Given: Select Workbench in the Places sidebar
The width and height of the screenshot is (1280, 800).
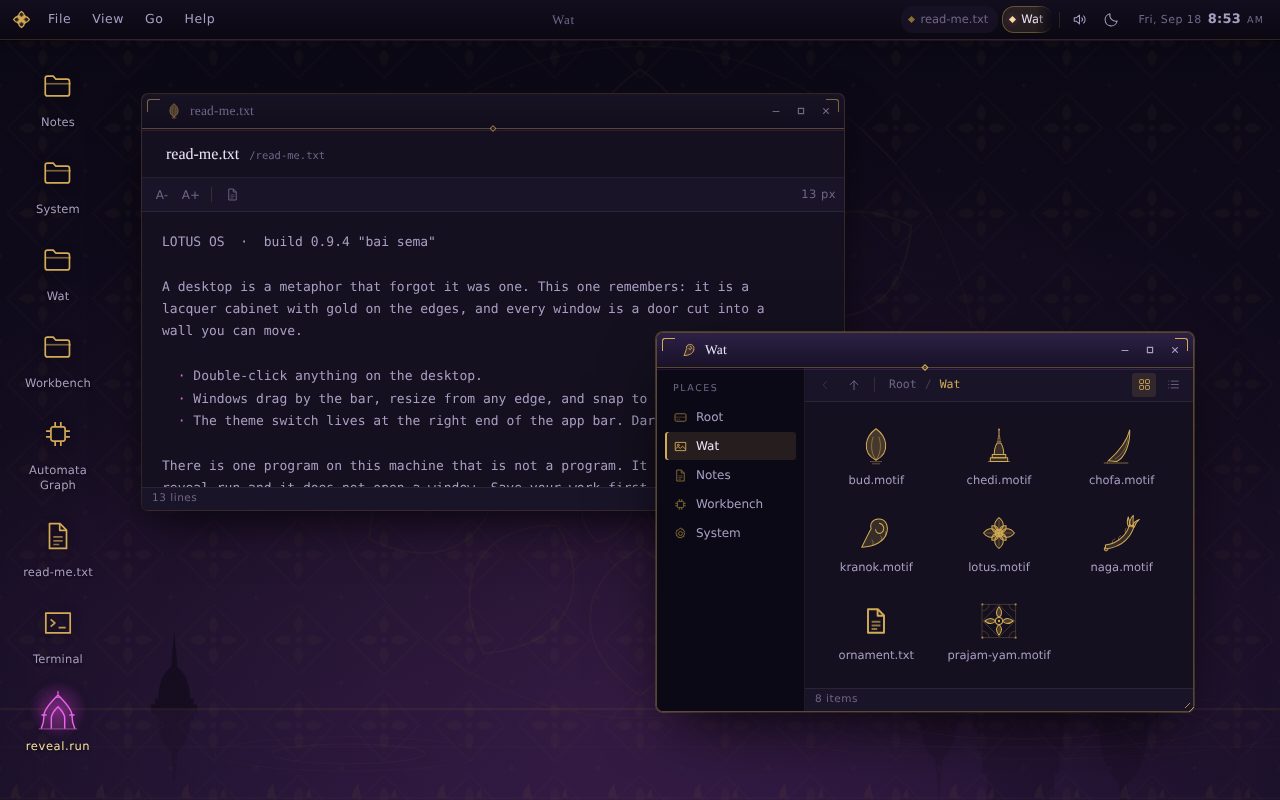Looking at the screenshot, I should (730, 504).
